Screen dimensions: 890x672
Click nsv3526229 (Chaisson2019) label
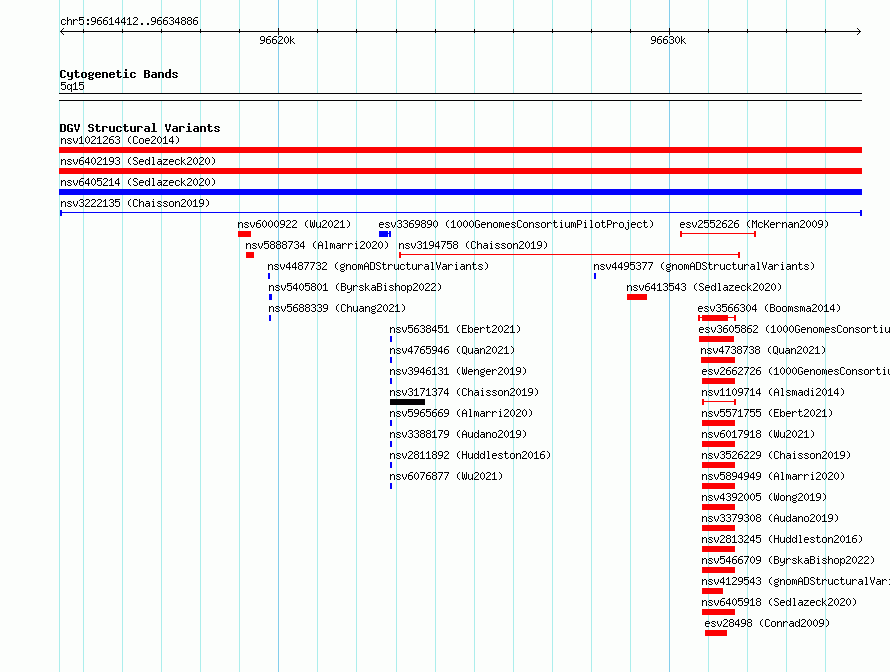click(x=776, y=455)
